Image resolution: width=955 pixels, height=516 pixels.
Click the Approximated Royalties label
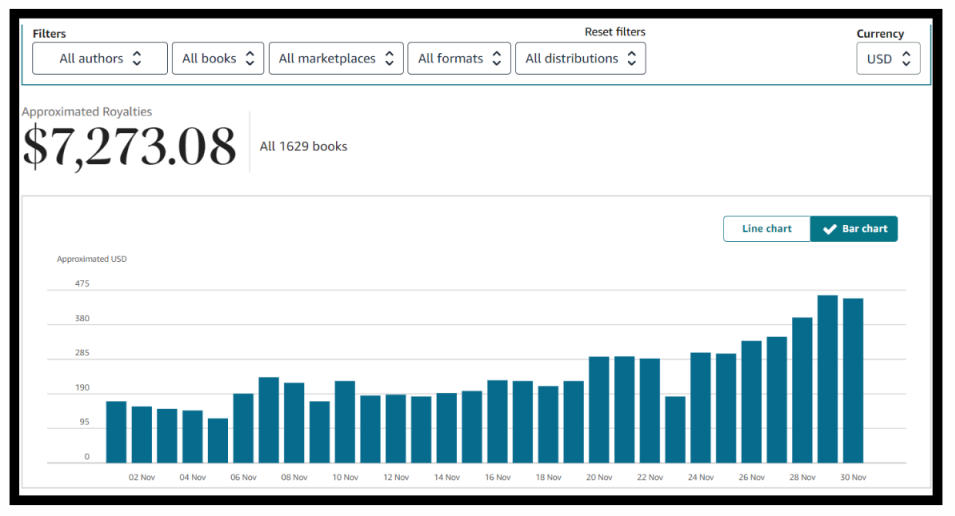(87, 111)
